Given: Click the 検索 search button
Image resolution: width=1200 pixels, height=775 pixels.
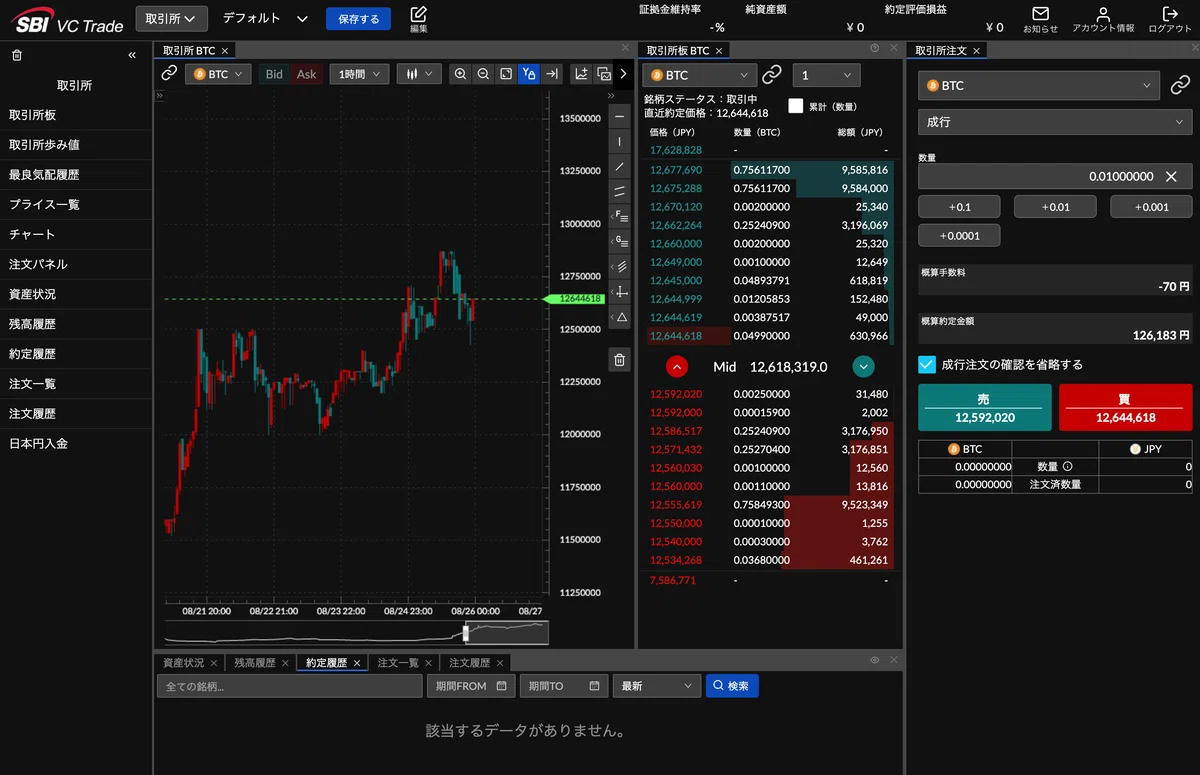Looking at the screenshot, I should 732,686.
